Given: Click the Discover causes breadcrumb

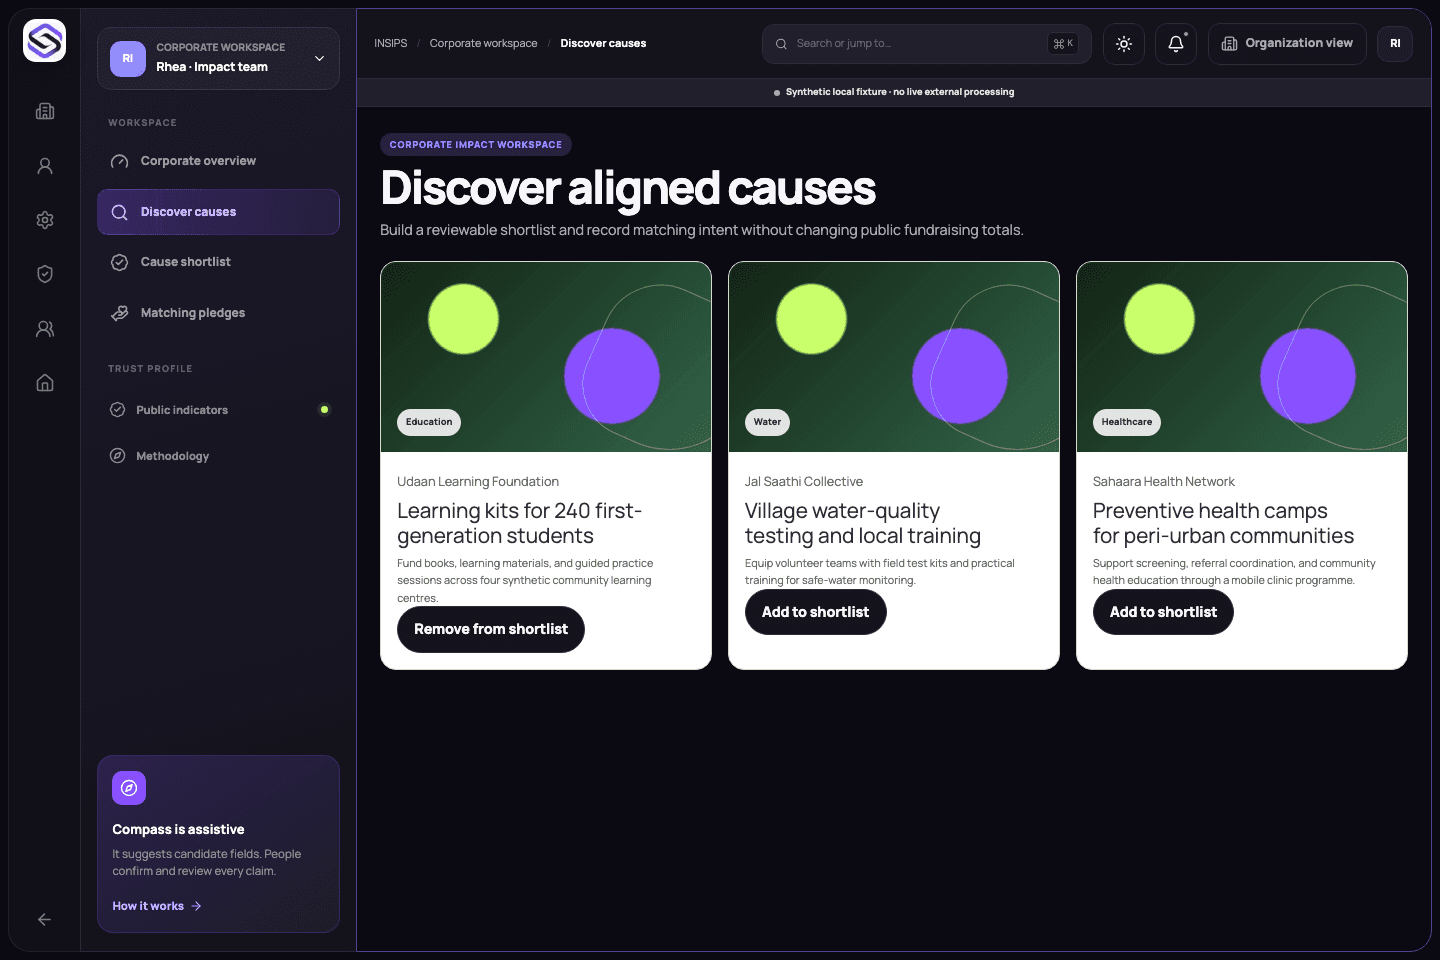Looking at the screenshot, I should click(603, 43).
